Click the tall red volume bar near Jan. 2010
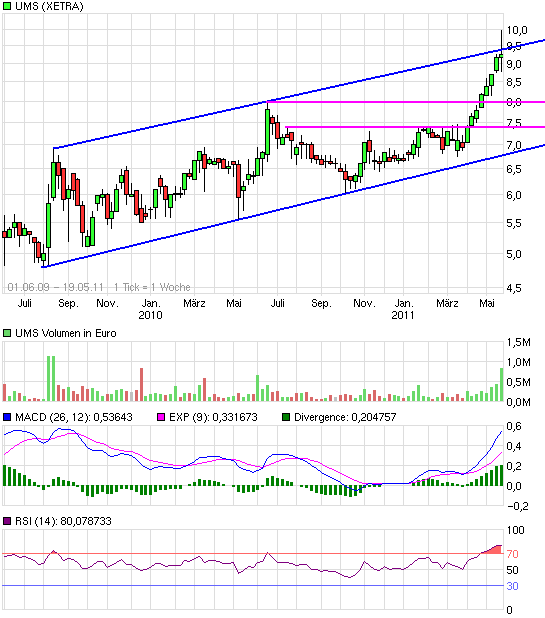This screenshot has width=545, height=618. point(141,385)
